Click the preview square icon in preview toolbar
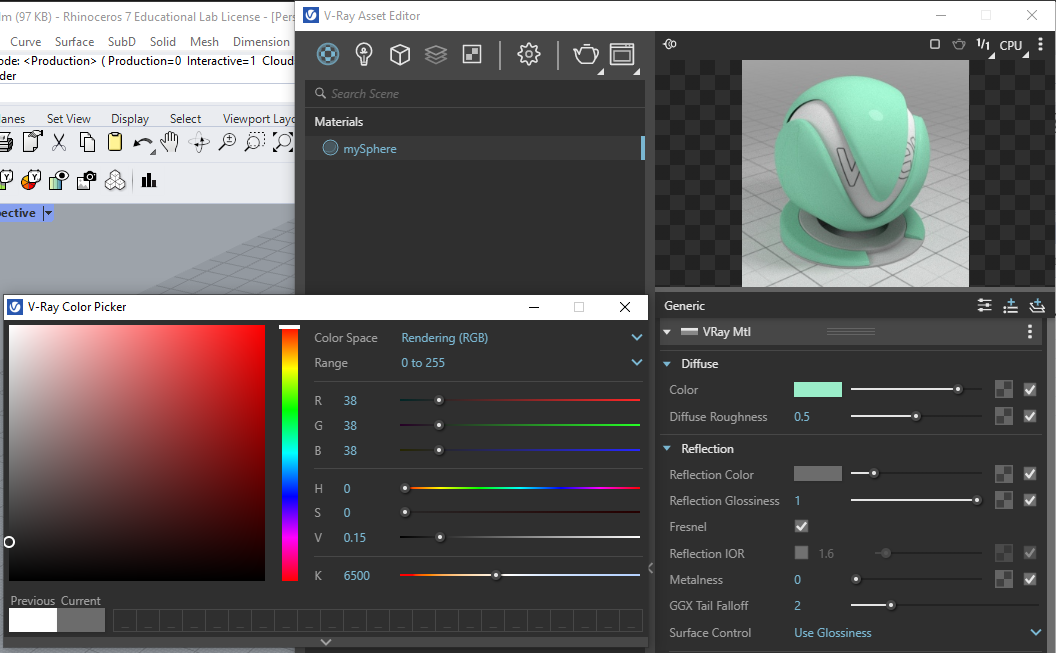The height and width of the screenshot is (653, 1056). coord(935,44)
